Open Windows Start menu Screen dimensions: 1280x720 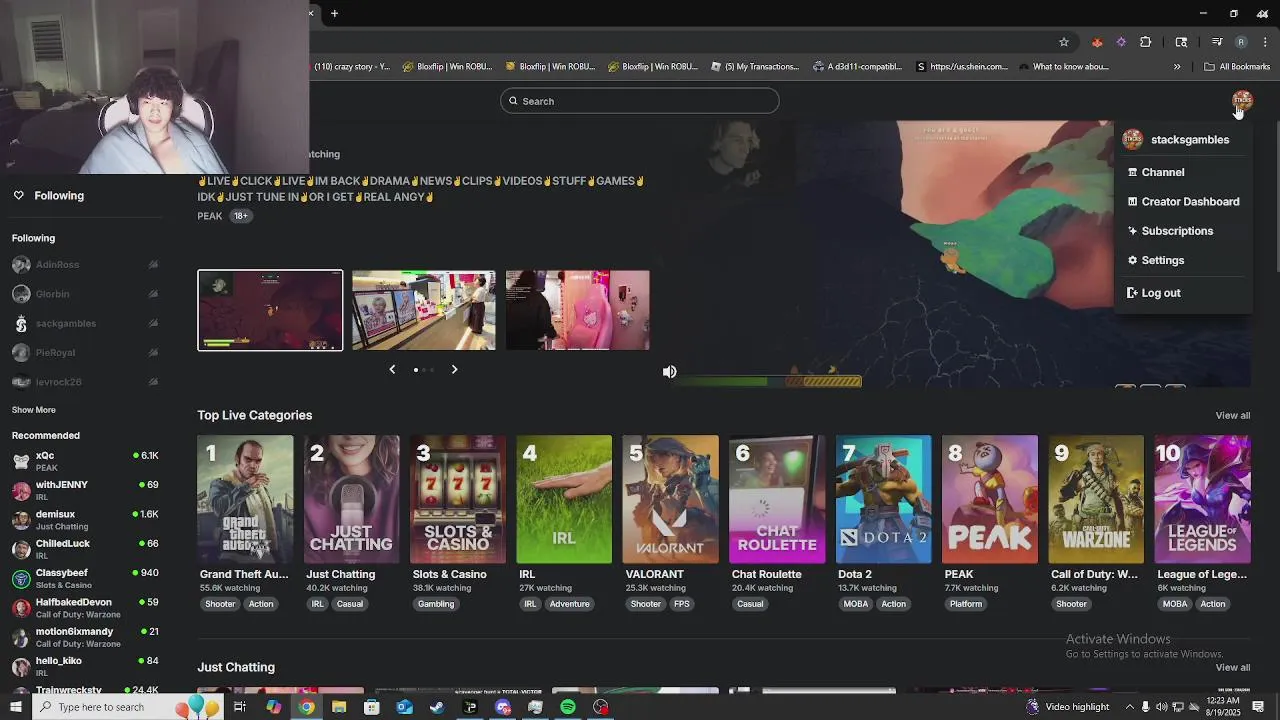point(15,707)
